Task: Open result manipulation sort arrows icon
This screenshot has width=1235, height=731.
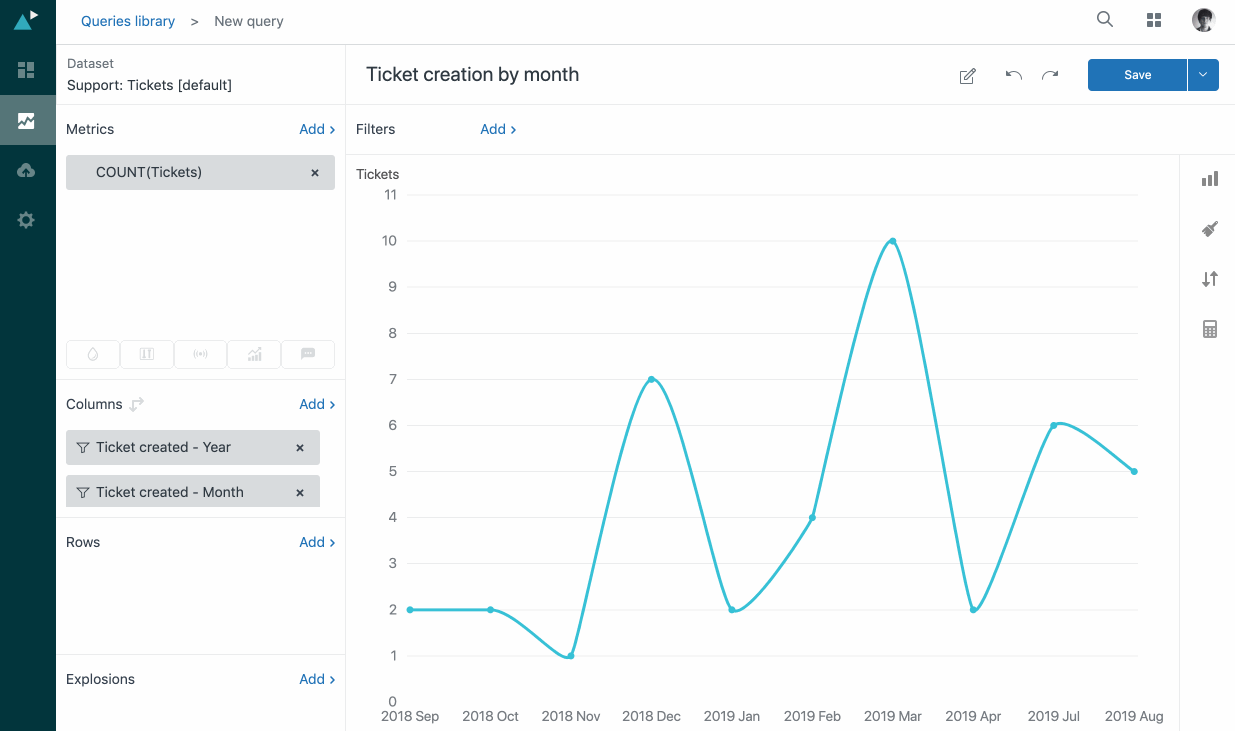Action: coord(1210,279)
